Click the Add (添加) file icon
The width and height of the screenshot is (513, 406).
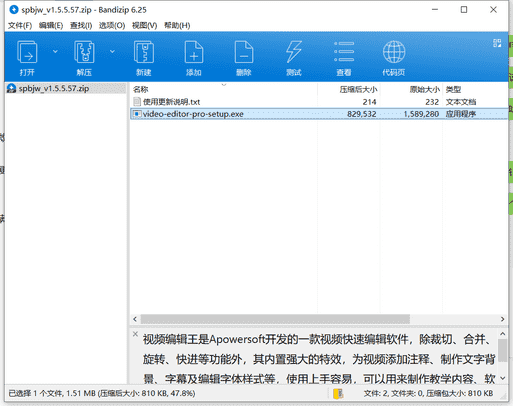tap(194, 52)
